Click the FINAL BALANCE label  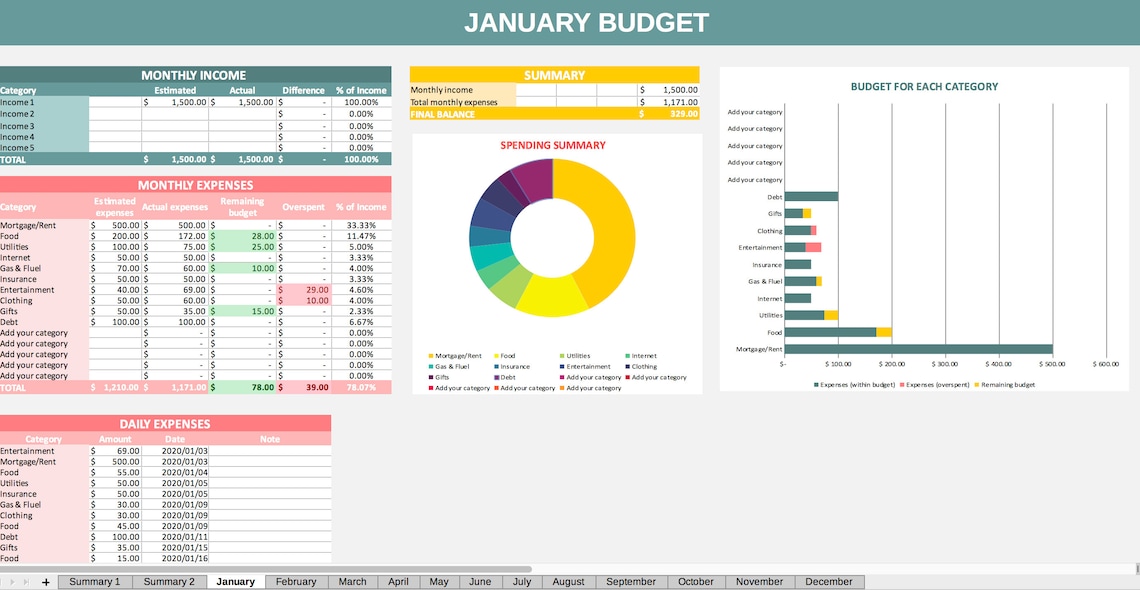pyautogui.click(x=443, y=114)
